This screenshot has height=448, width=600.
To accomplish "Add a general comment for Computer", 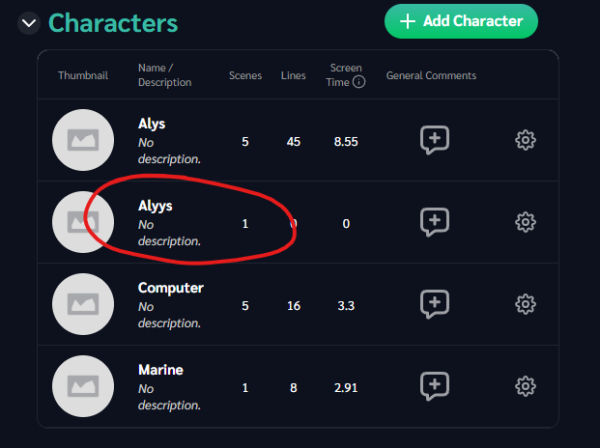I will coord(434,303).
